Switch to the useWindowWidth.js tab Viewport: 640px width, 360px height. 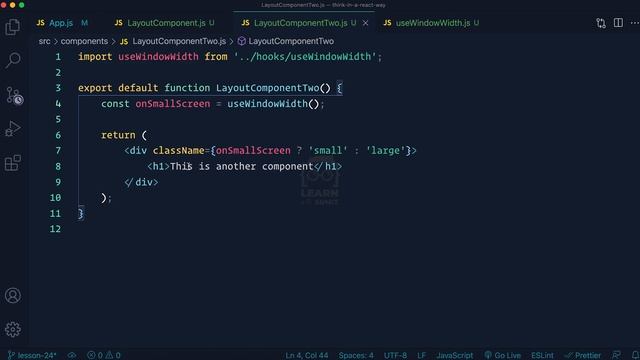coord(431,23)
